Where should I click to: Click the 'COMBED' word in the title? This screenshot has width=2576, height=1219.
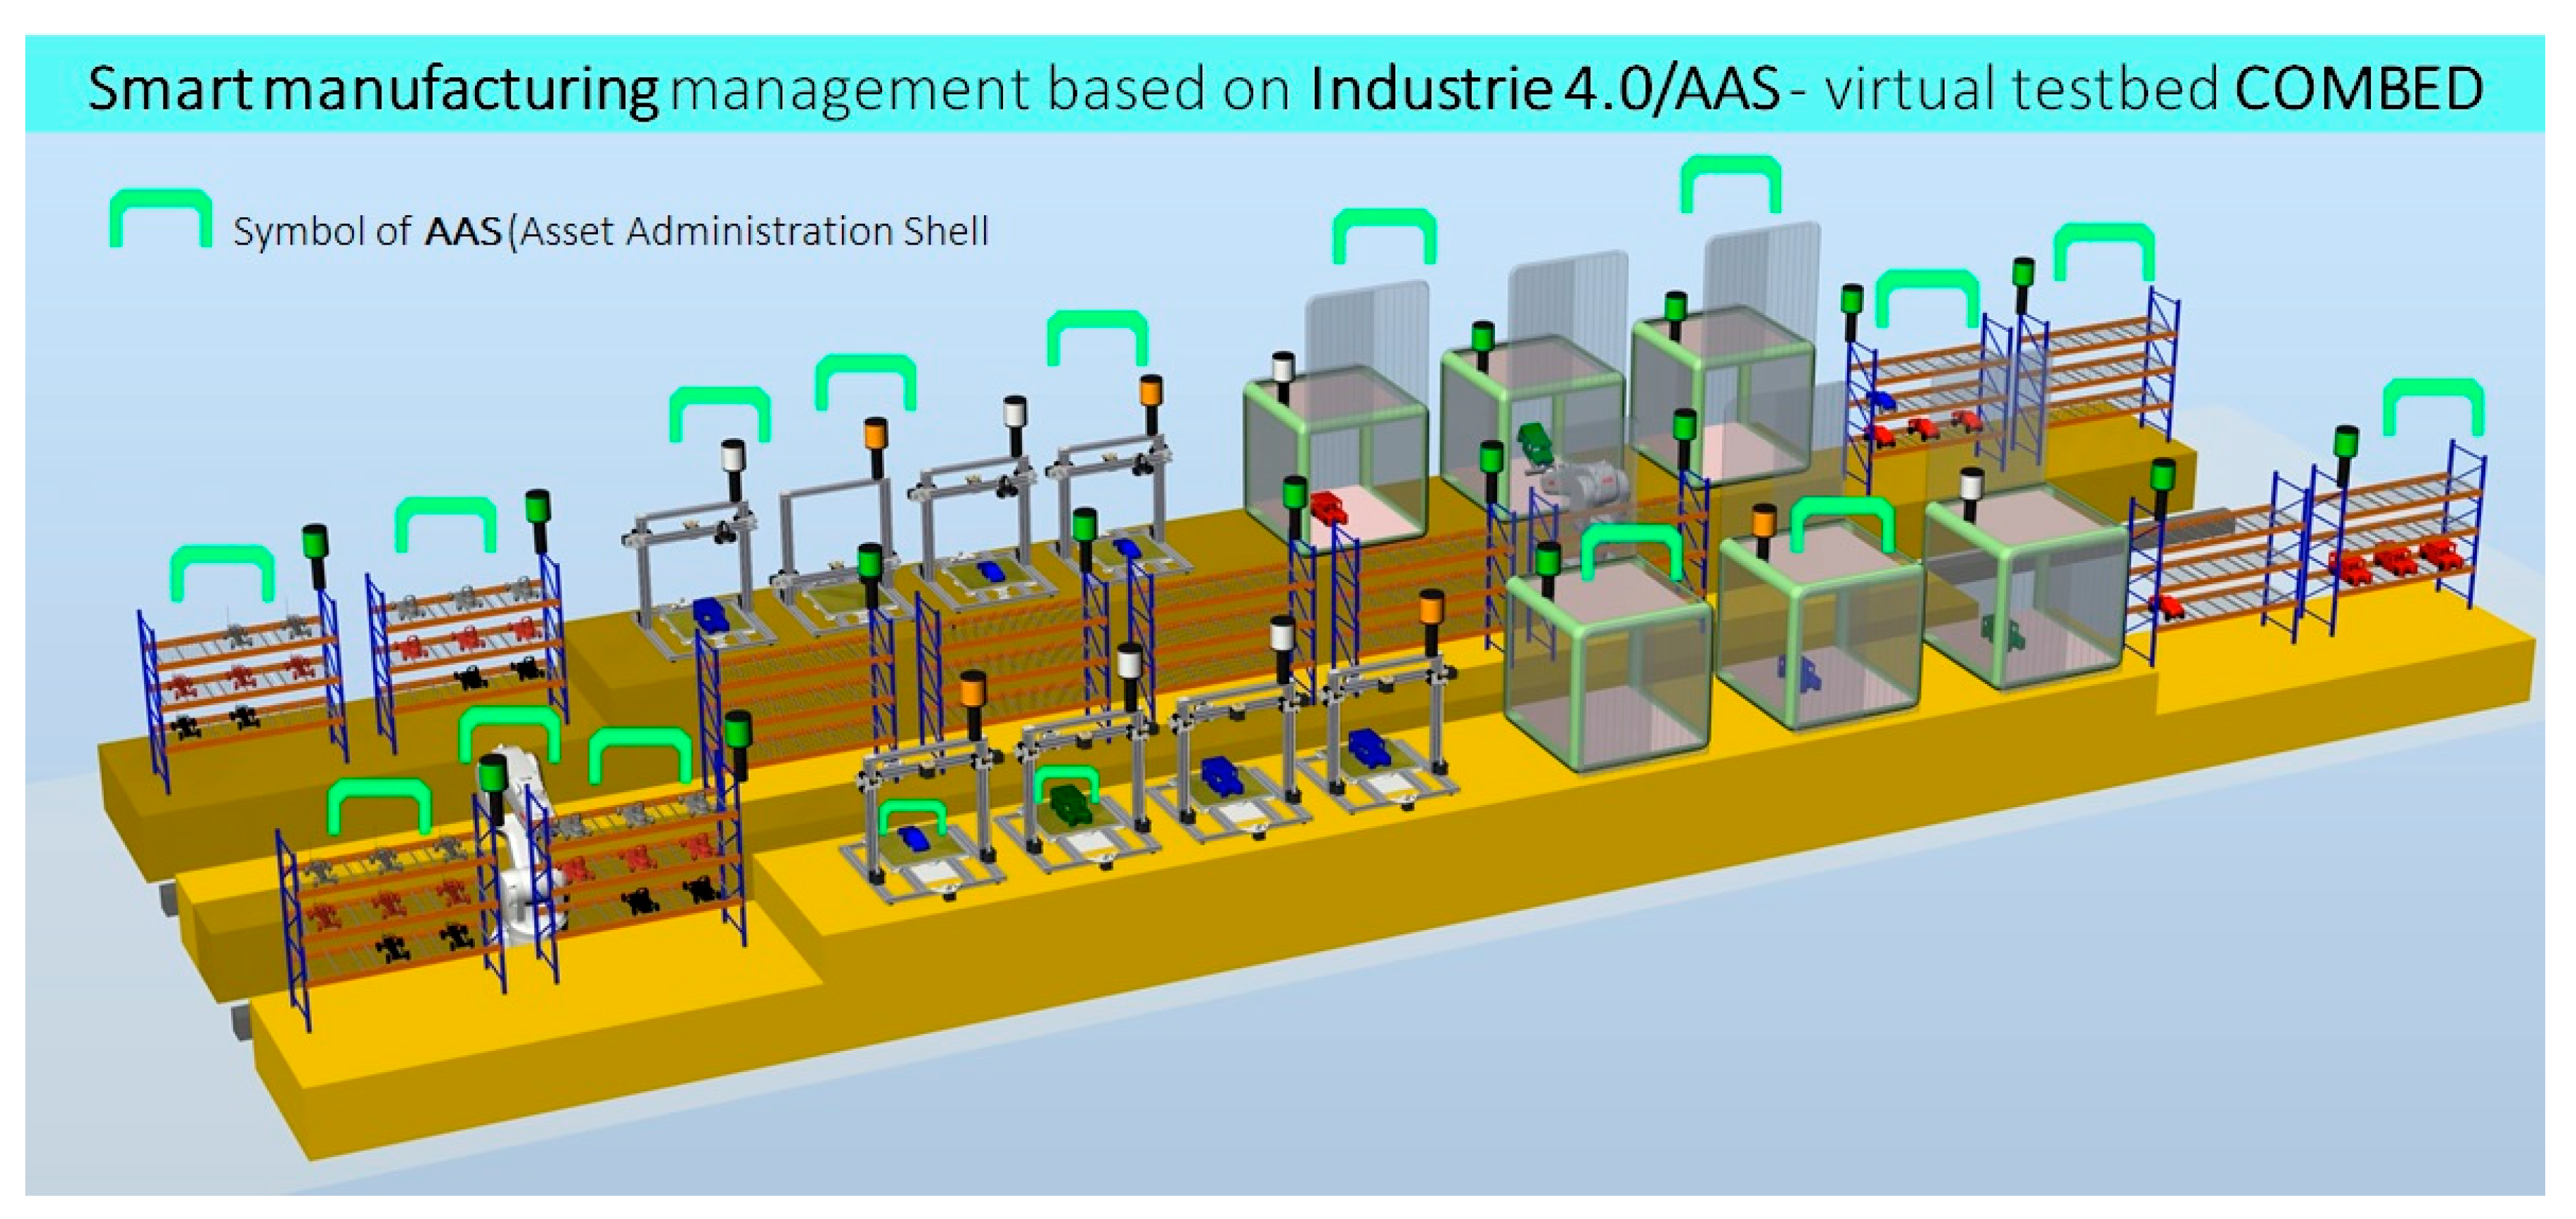(x=2358, y=88)
